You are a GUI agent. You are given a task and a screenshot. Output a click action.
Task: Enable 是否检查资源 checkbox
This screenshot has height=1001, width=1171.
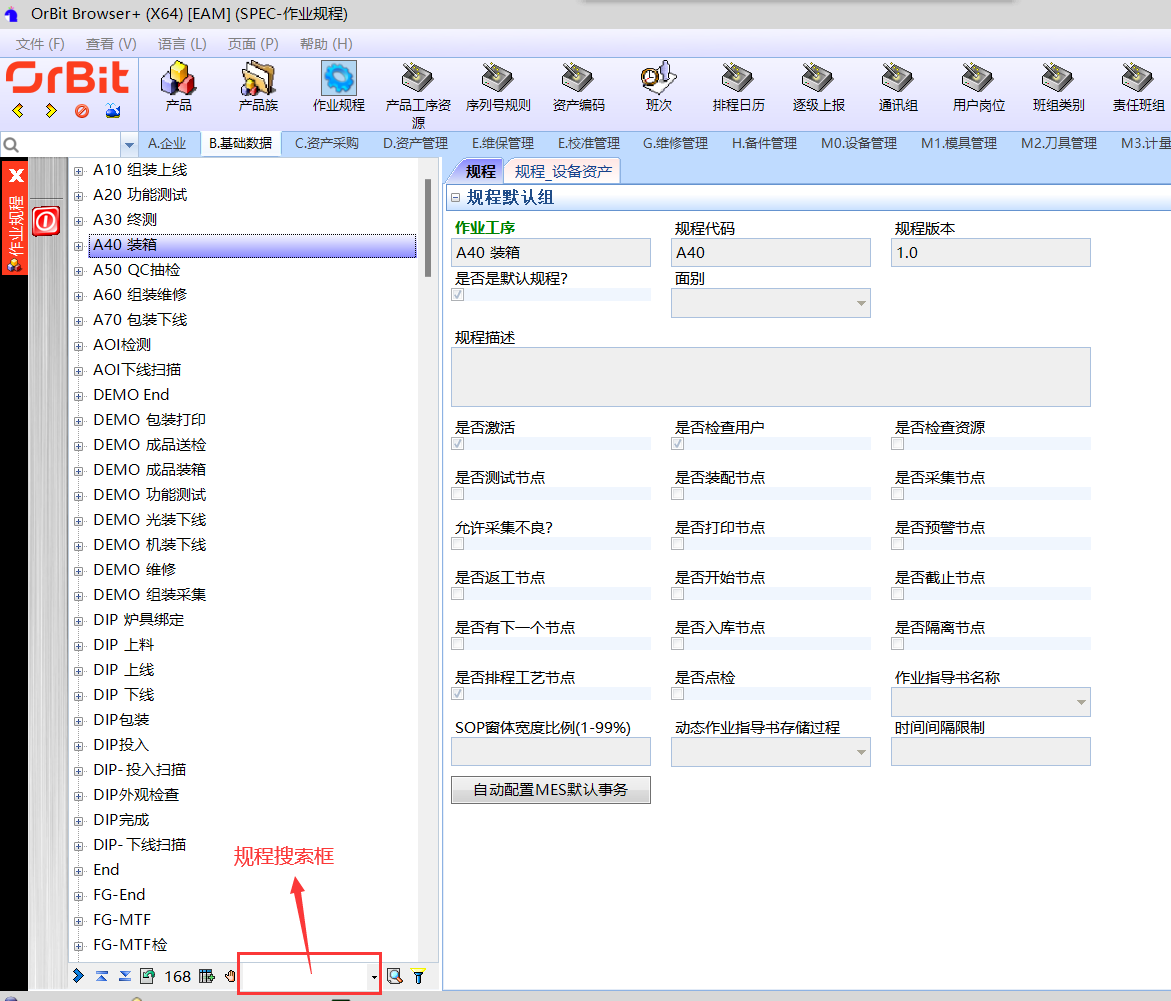click(x=898, y=444)
